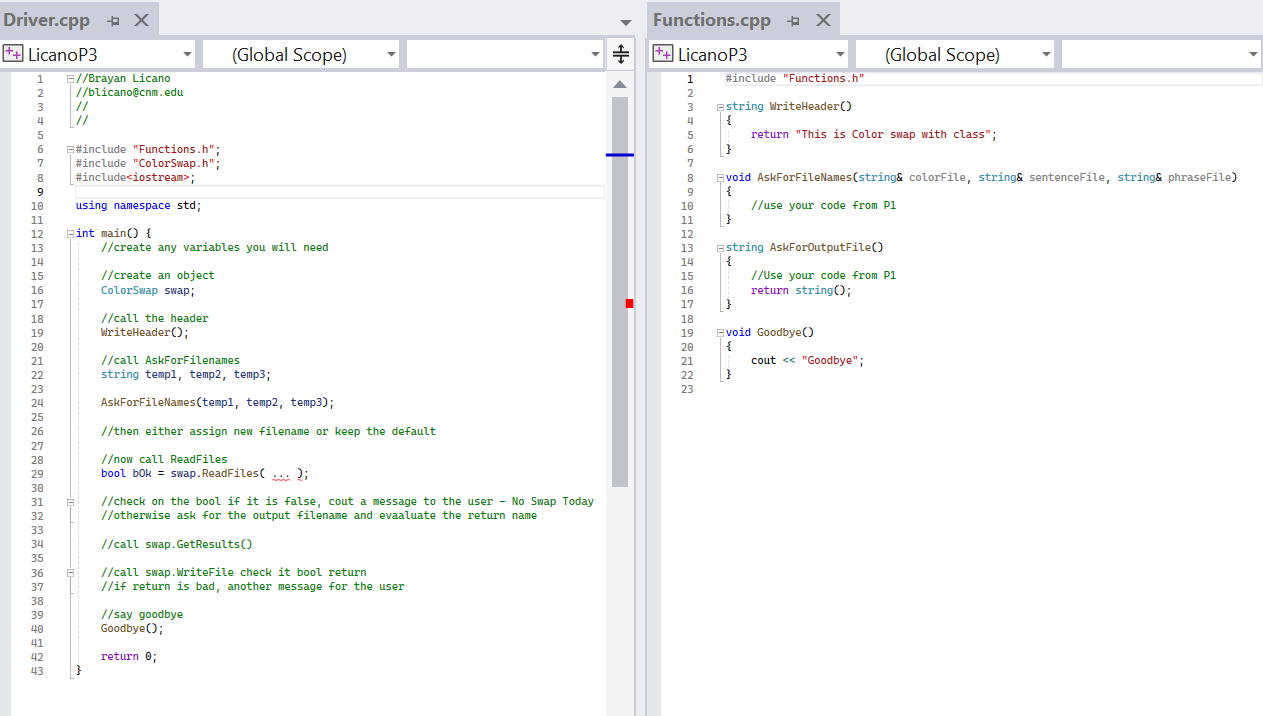1263x716 pixels.
Task: Click the project icon beside left LicanoP3 box
Action: tap(13, 53)
